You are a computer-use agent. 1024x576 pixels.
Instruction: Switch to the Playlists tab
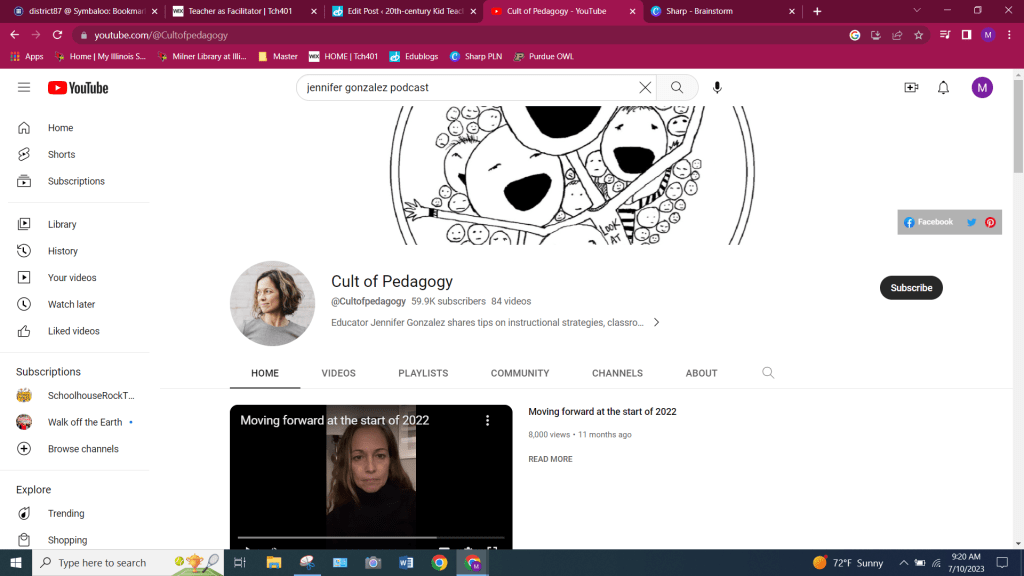423,374
